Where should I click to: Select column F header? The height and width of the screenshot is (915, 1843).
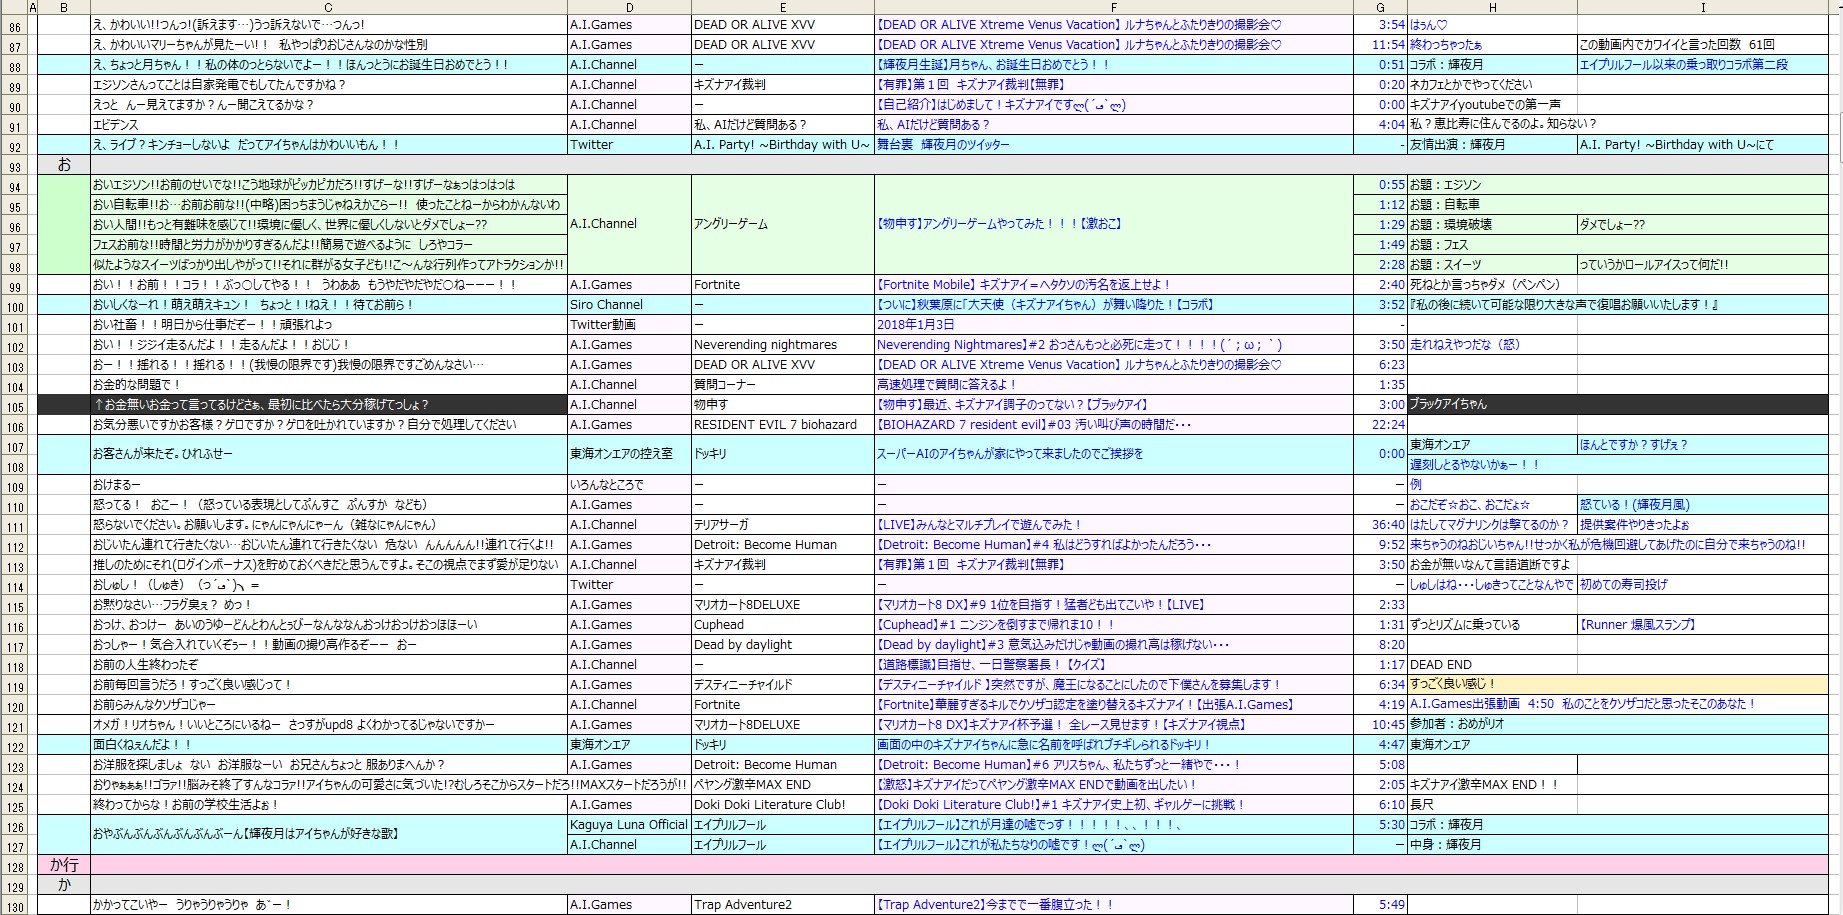tap(1114, 8)
